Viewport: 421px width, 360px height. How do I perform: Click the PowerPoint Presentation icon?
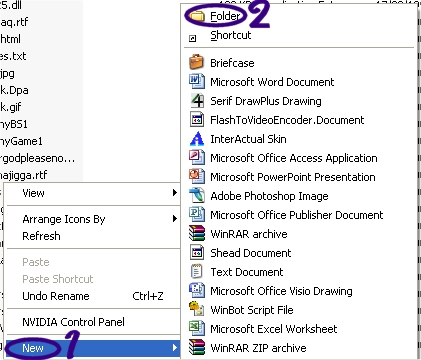click(197, 176)
